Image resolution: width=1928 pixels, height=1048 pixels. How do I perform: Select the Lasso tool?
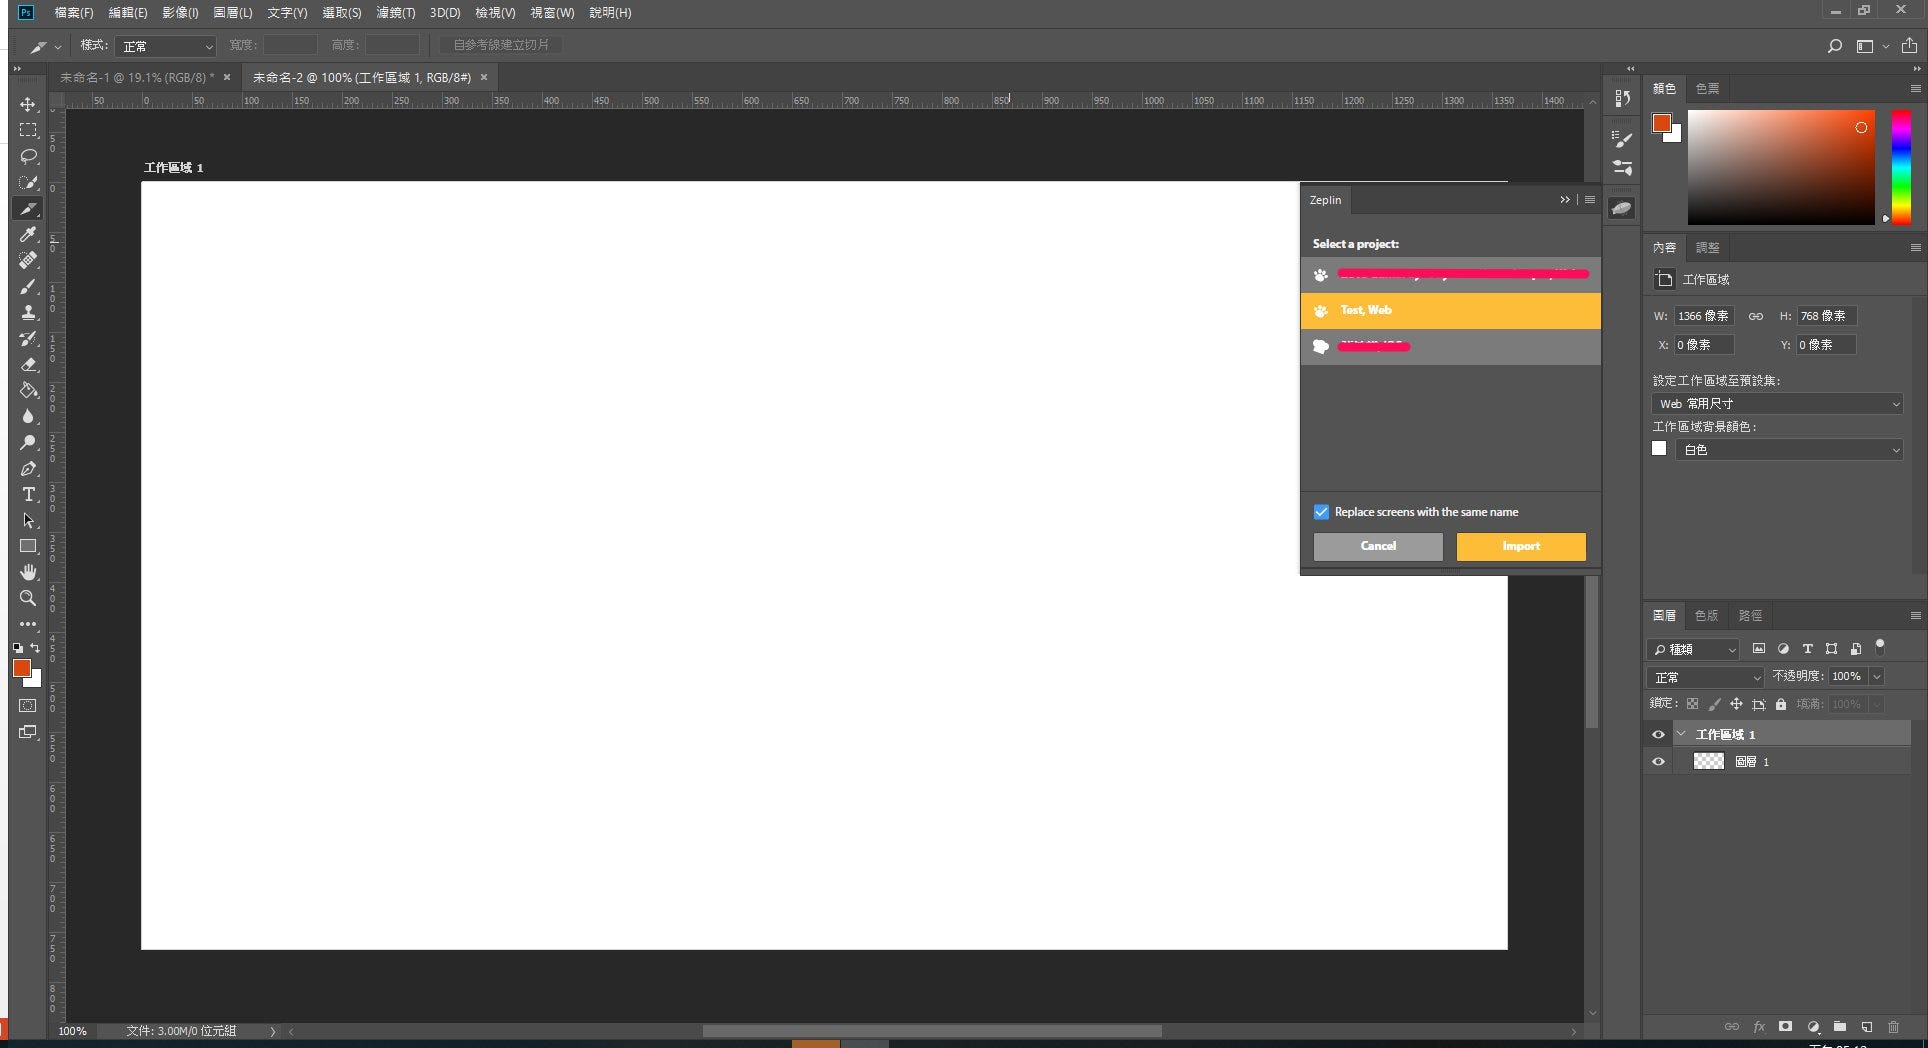pyautogui.click(x=28, y=157)
